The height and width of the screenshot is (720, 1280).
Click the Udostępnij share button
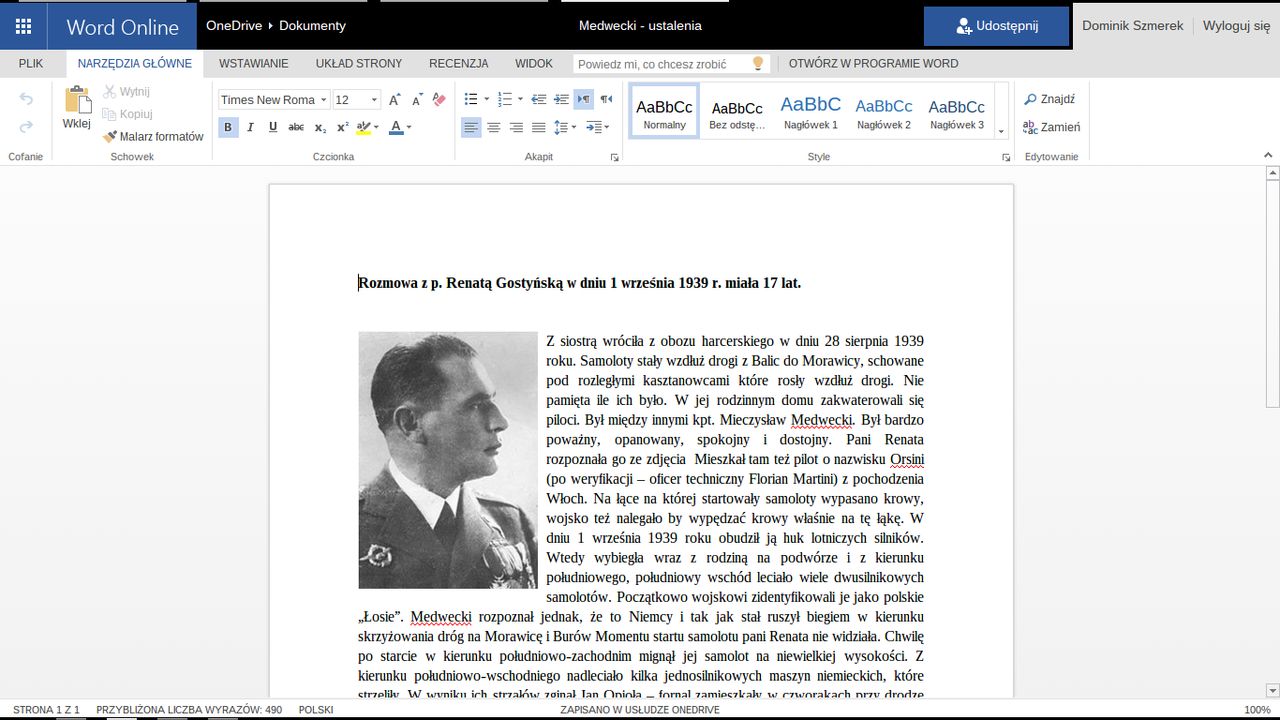[x=997, y=26]
